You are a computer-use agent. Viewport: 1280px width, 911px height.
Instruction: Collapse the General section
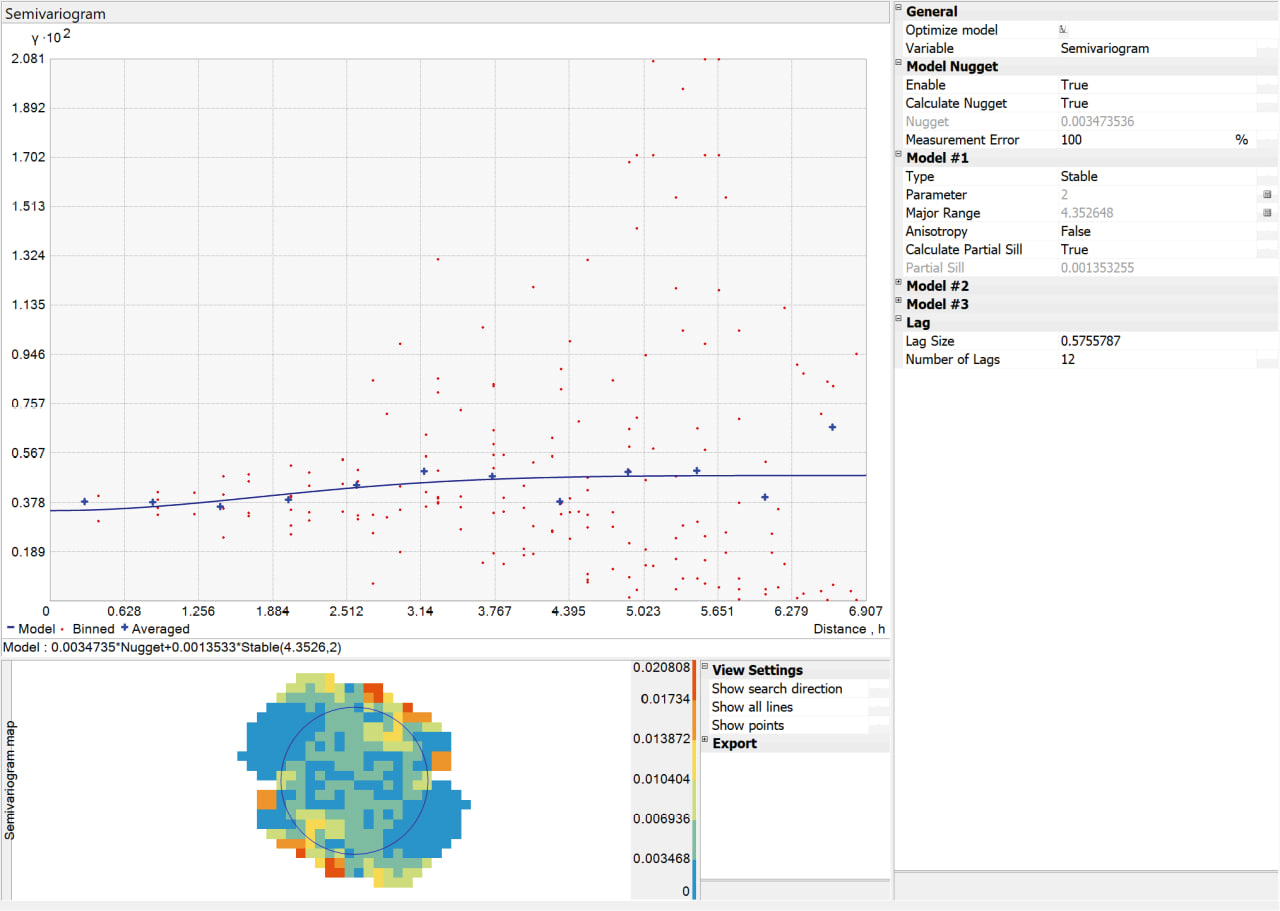click(x=898, y=11)
